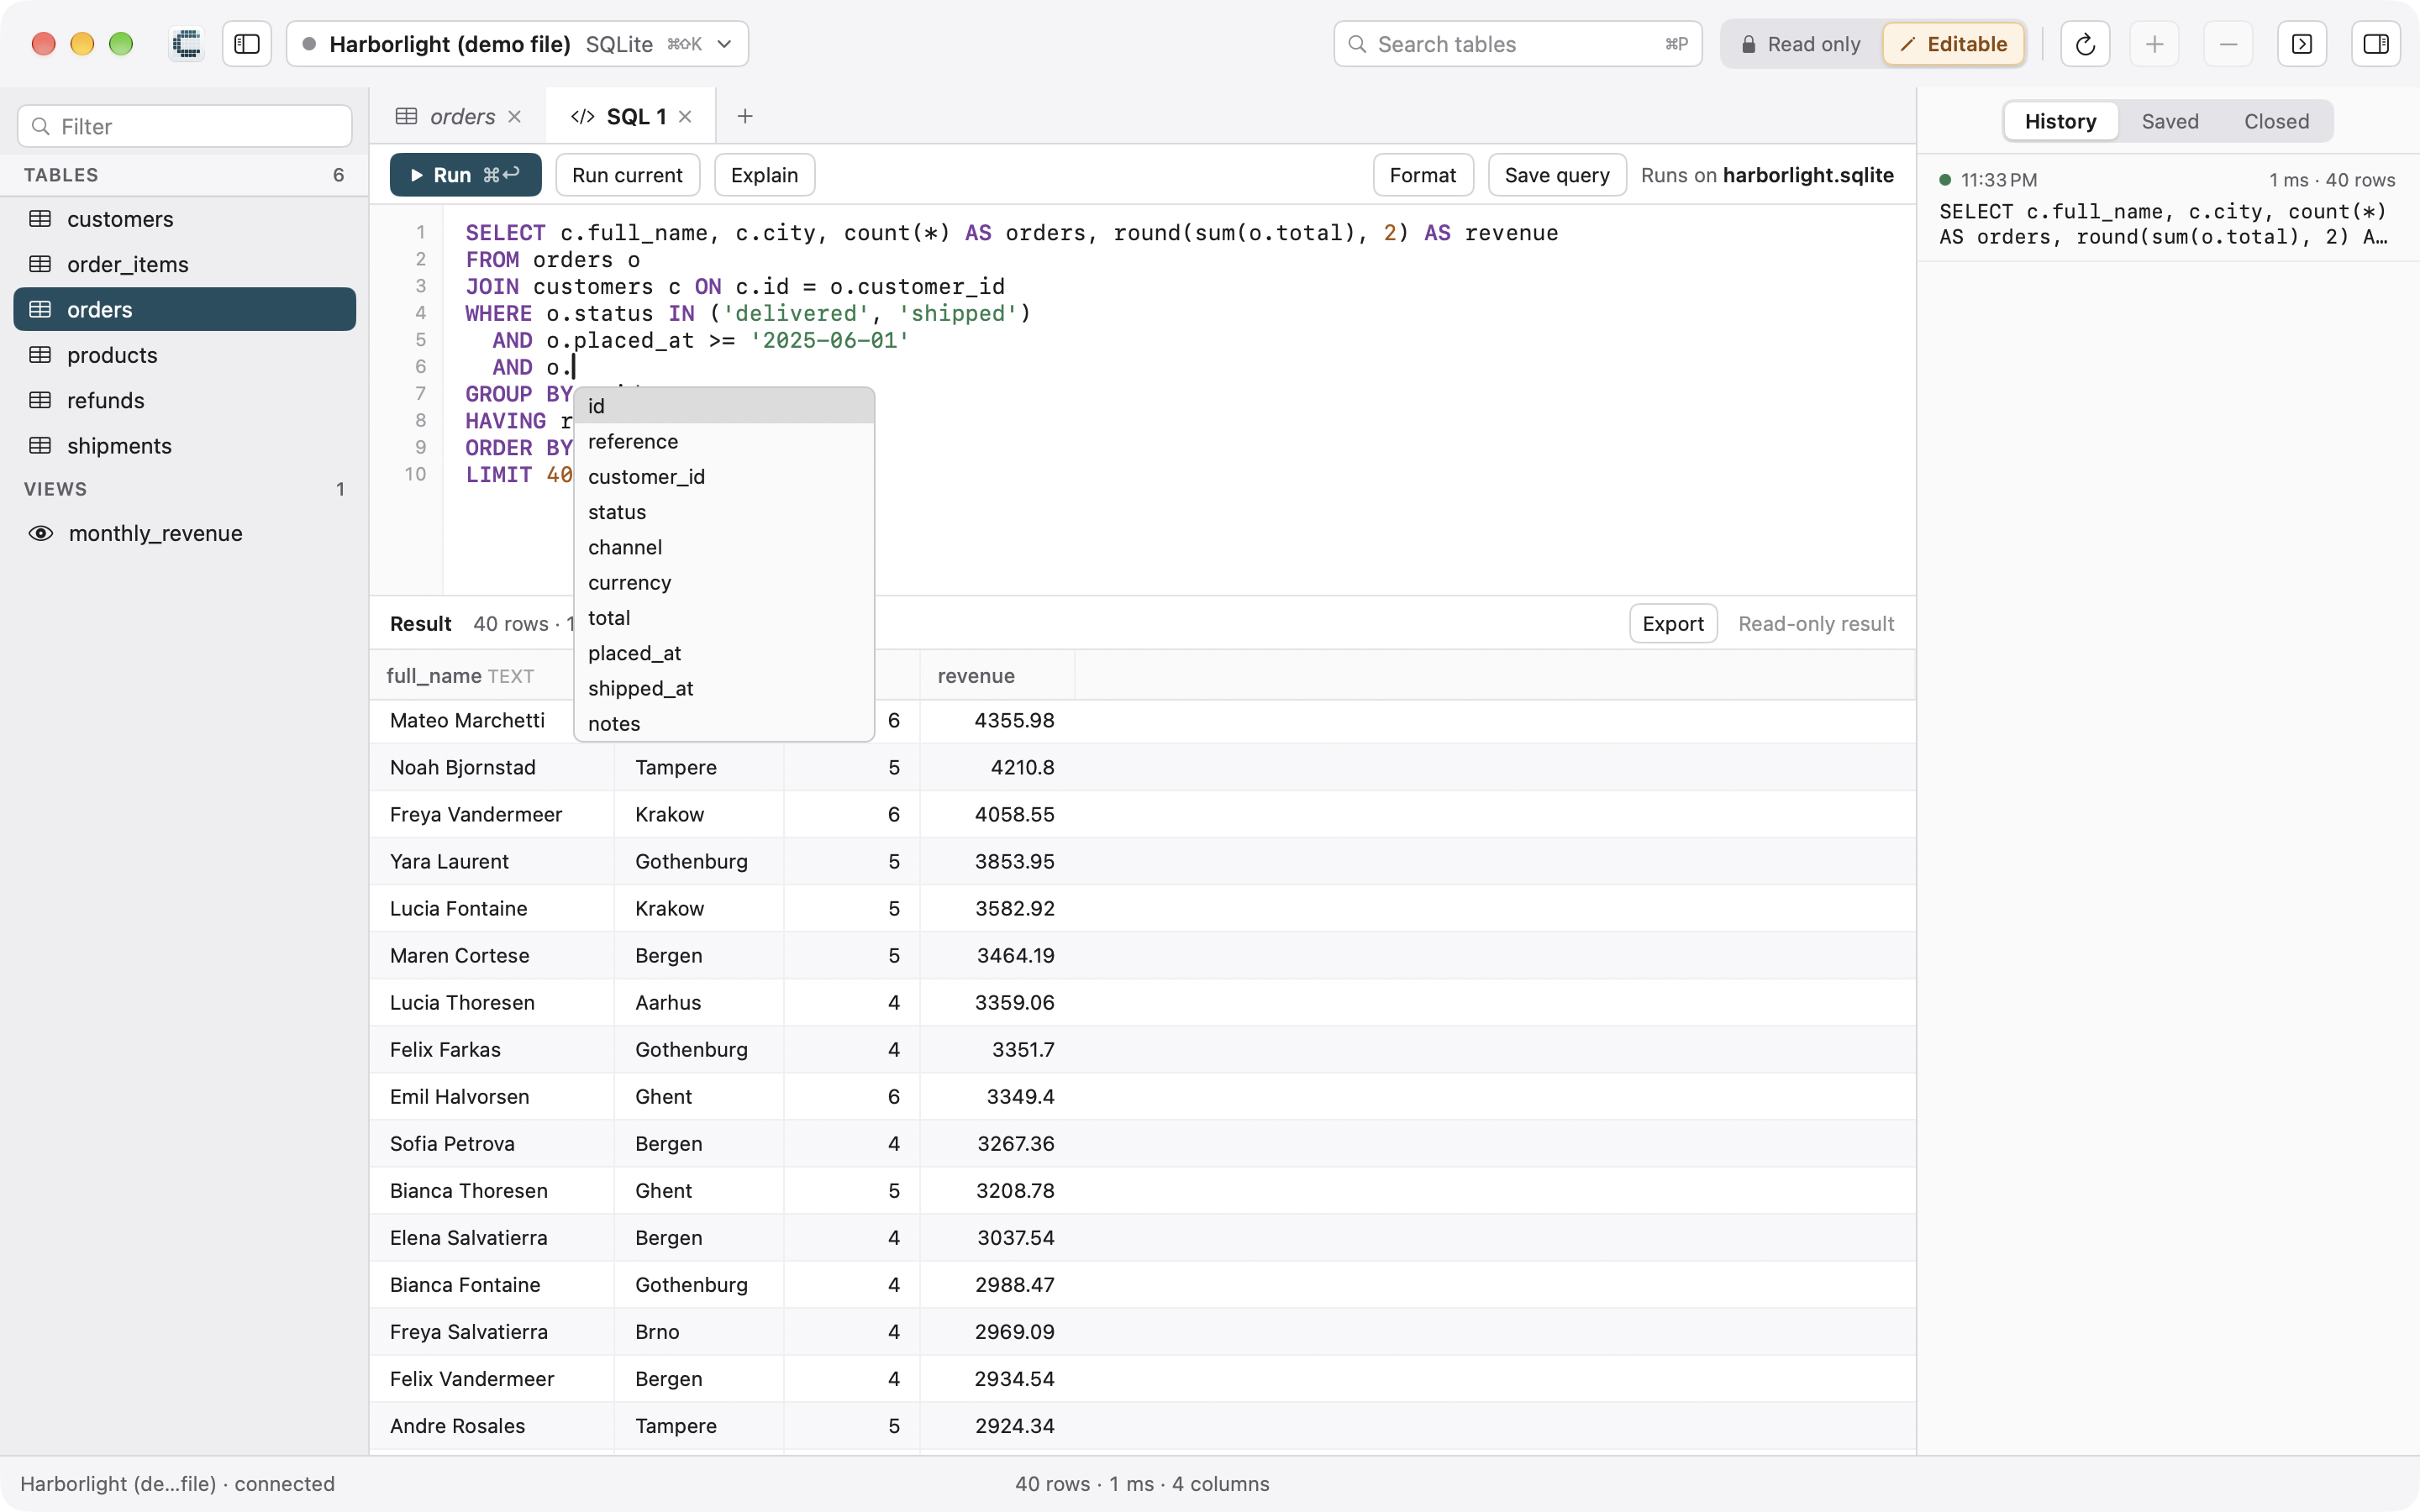2420x1512 pixels.
Task: Click the plus zoom-in toolbar icon
Action: click(2154, 44)
